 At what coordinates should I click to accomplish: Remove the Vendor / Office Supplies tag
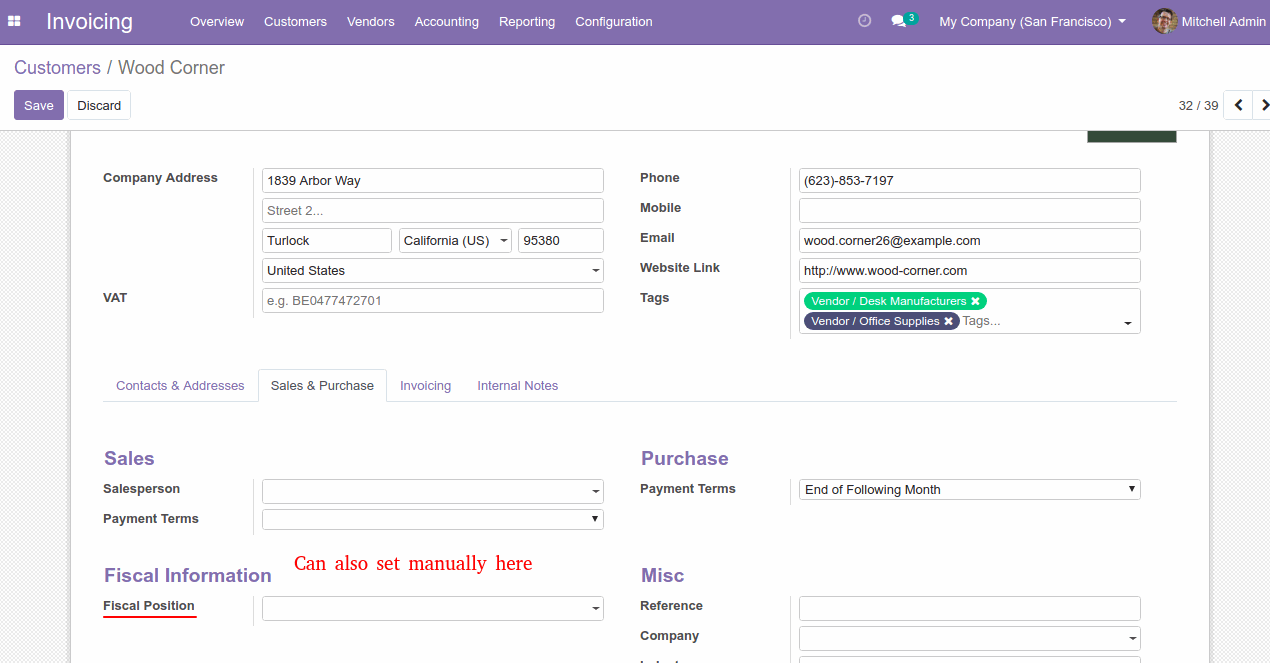(948, 321)
